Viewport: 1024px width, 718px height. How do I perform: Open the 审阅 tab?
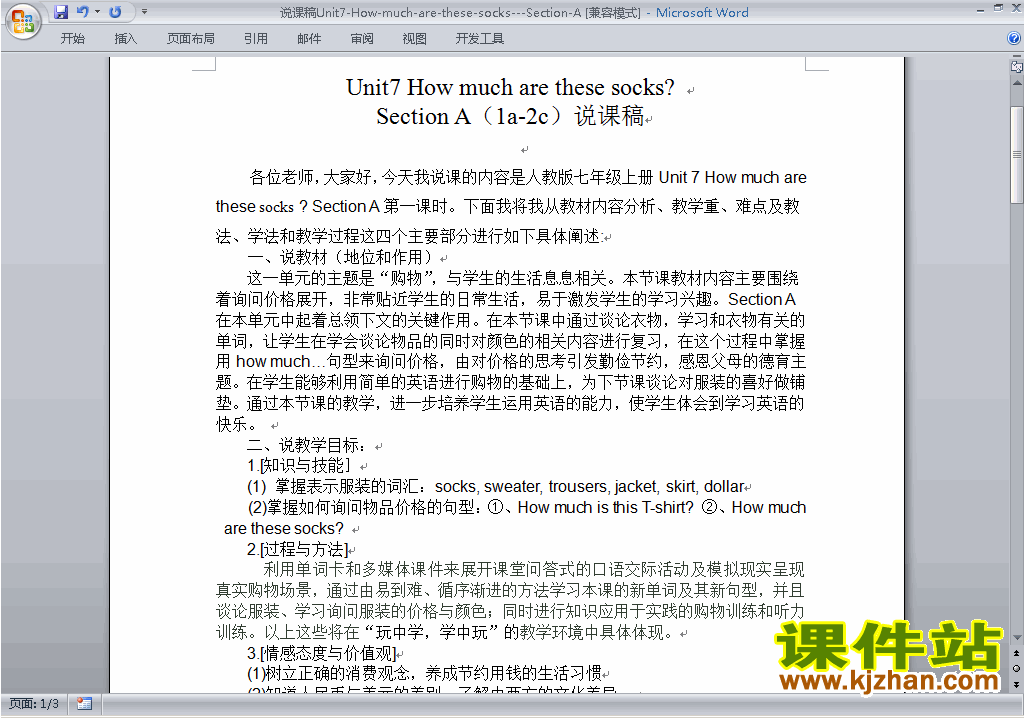(362, 39)
